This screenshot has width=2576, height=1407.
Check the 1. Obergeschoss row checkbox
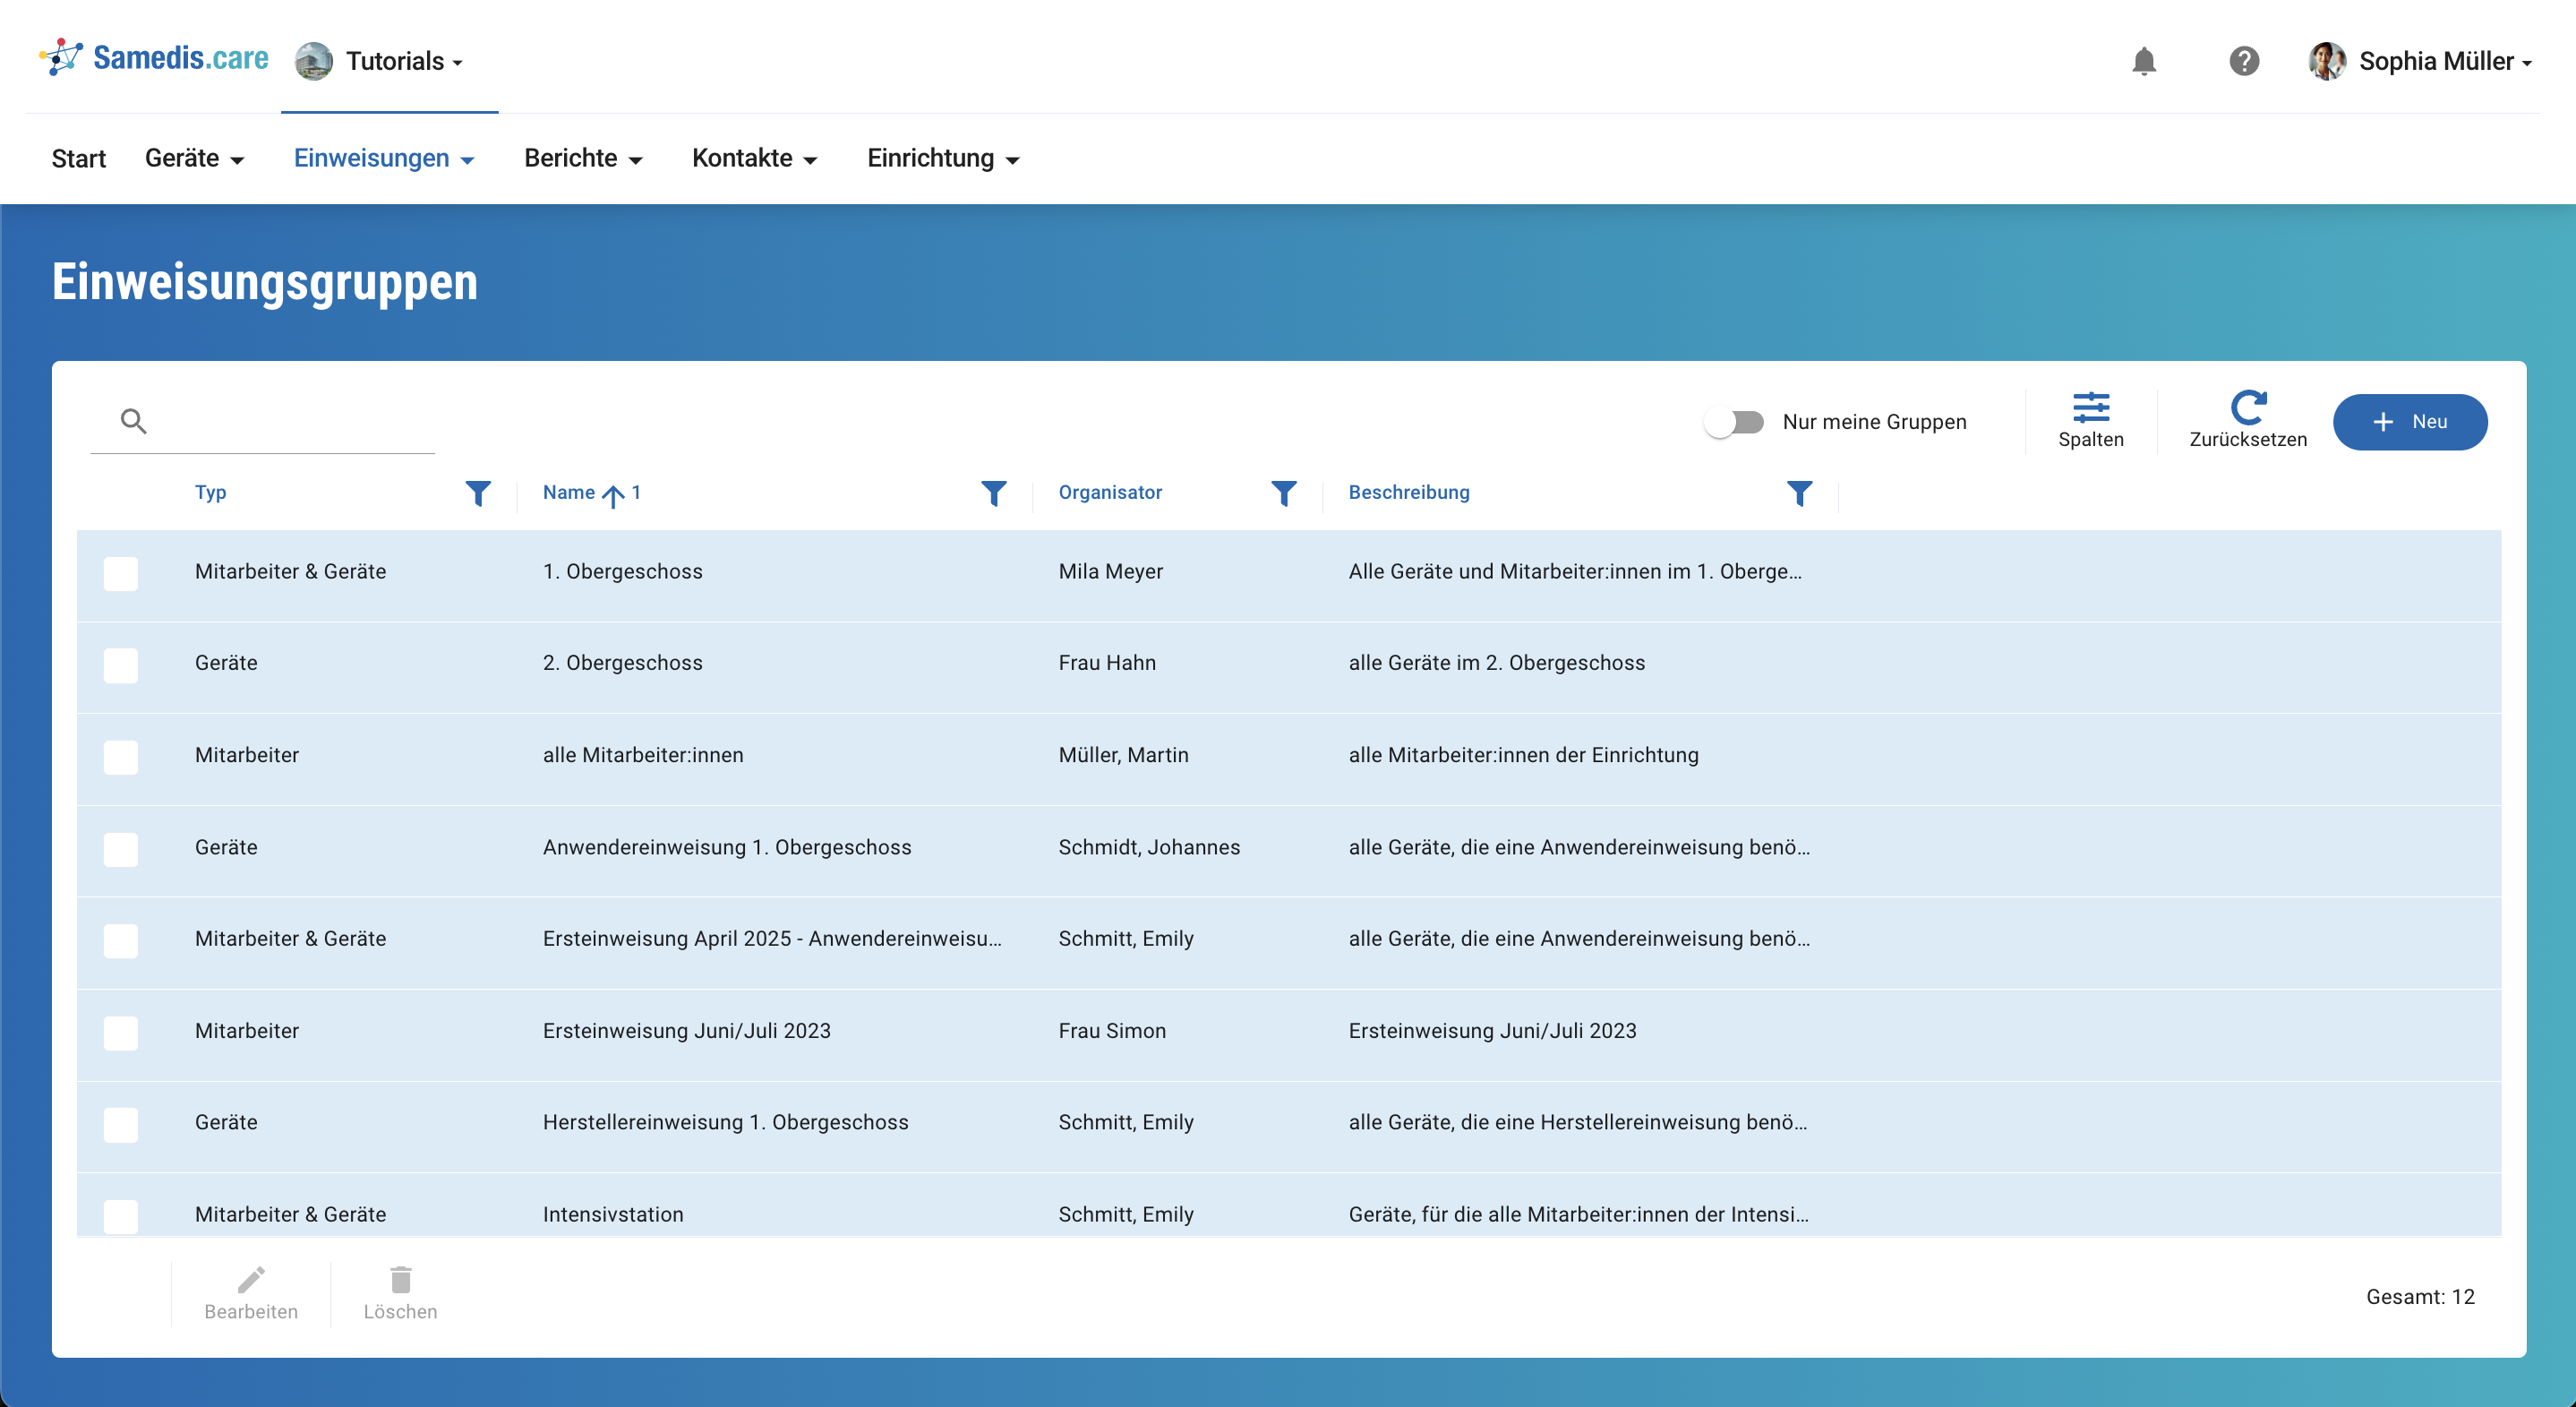pyautogui.click(x=121, y=573)
